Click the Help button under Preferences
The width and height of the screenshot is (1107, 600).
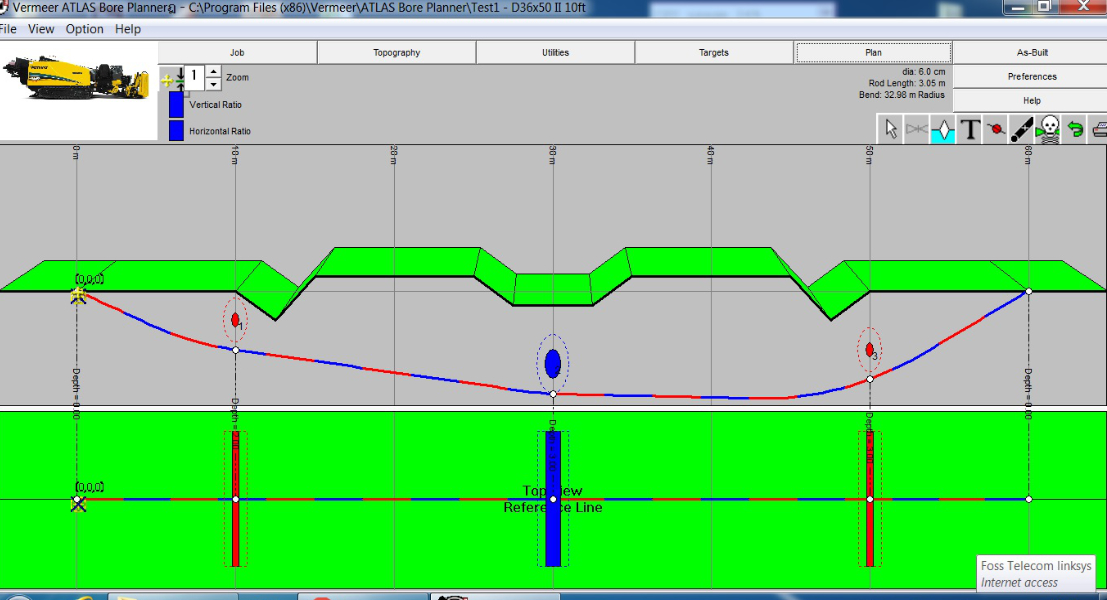point(1032,100)
